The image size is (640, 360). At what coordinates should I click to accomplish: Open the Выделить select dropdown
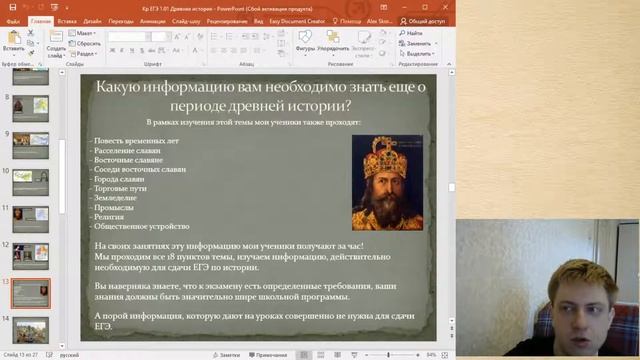416,54
